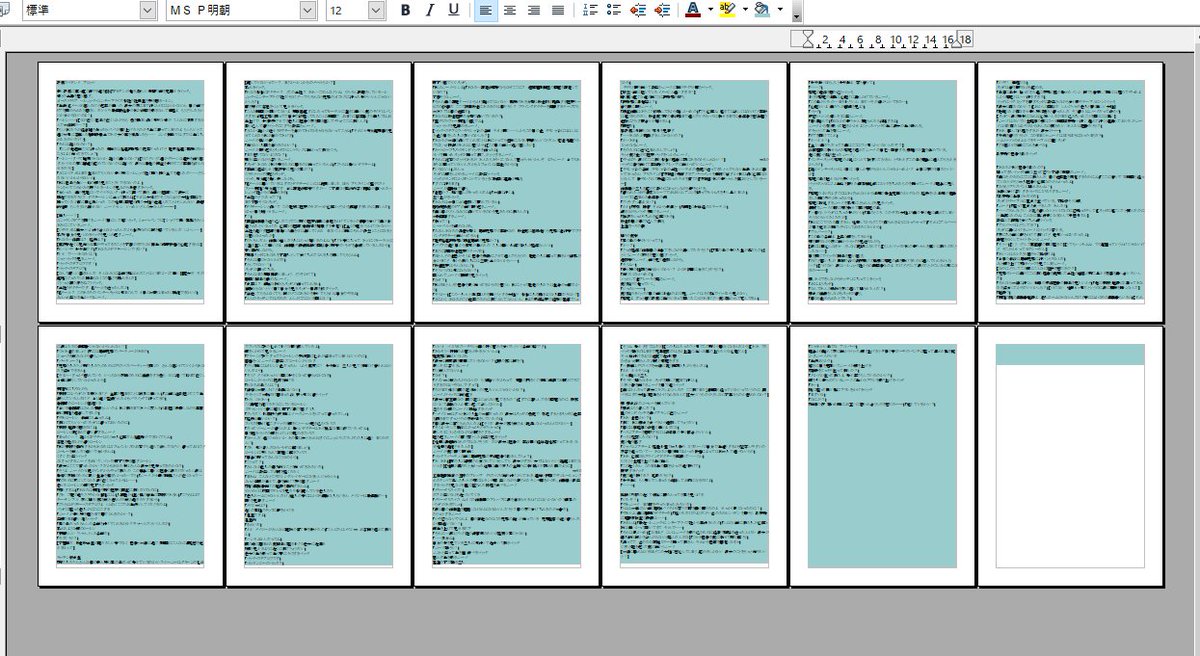Select the third page in bottom row

[x=506, y=456]
